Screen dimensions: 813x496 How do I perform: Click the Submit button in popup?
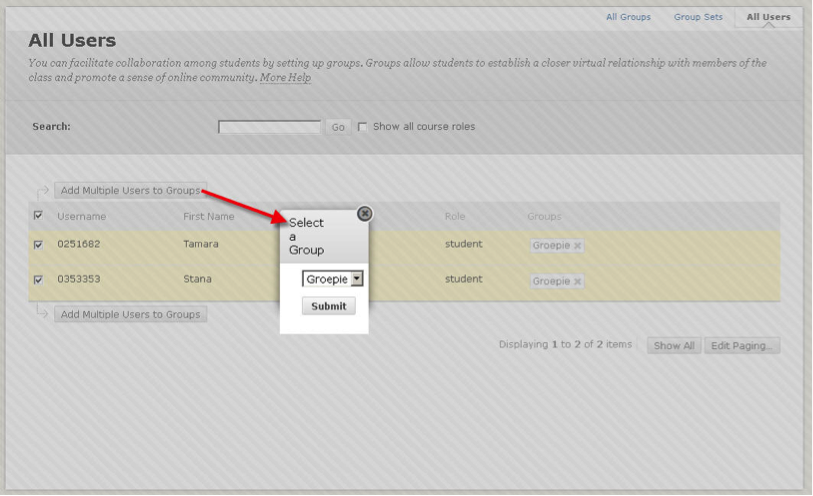coord(328,306)
